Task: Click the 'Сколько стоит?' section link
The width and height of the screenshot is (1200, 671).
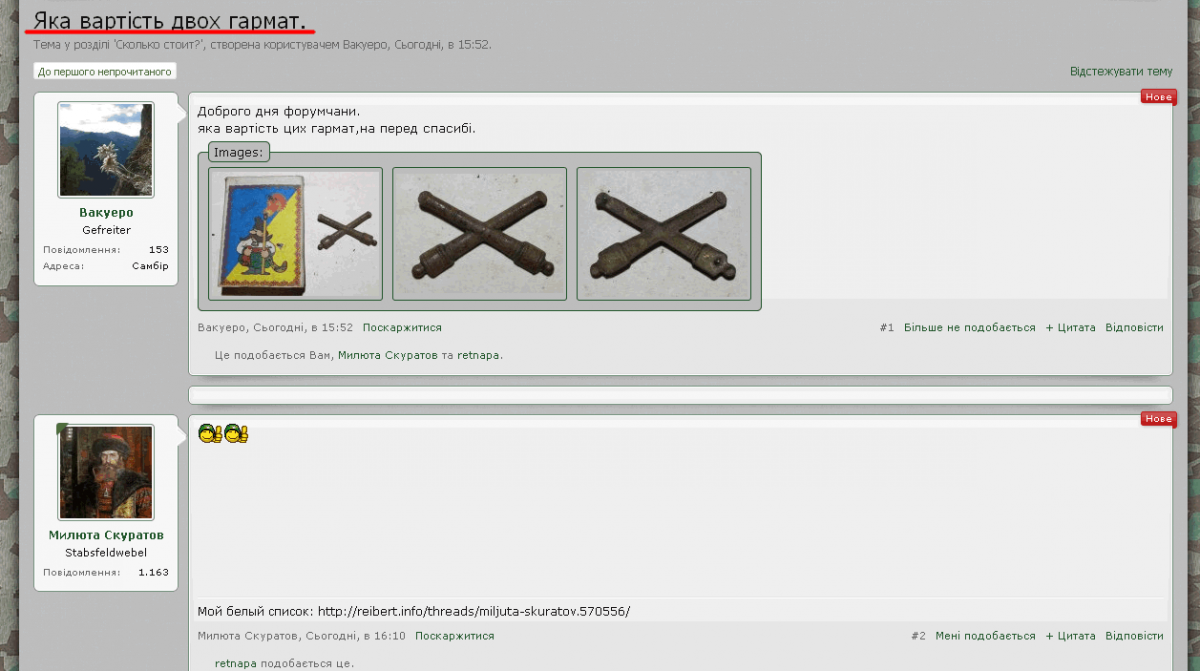Action: pyautogui.click(x=160, y=45)
